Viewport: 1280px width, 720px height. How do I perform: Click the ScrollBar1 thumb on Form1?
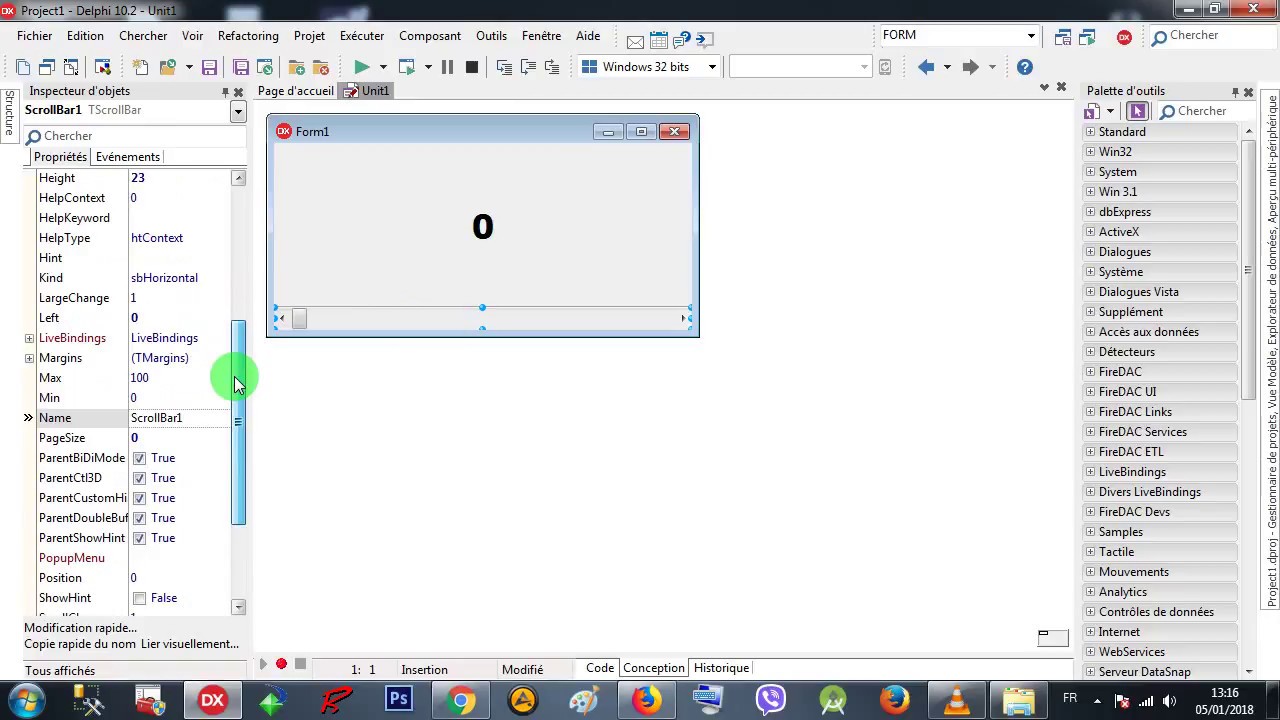299,318
